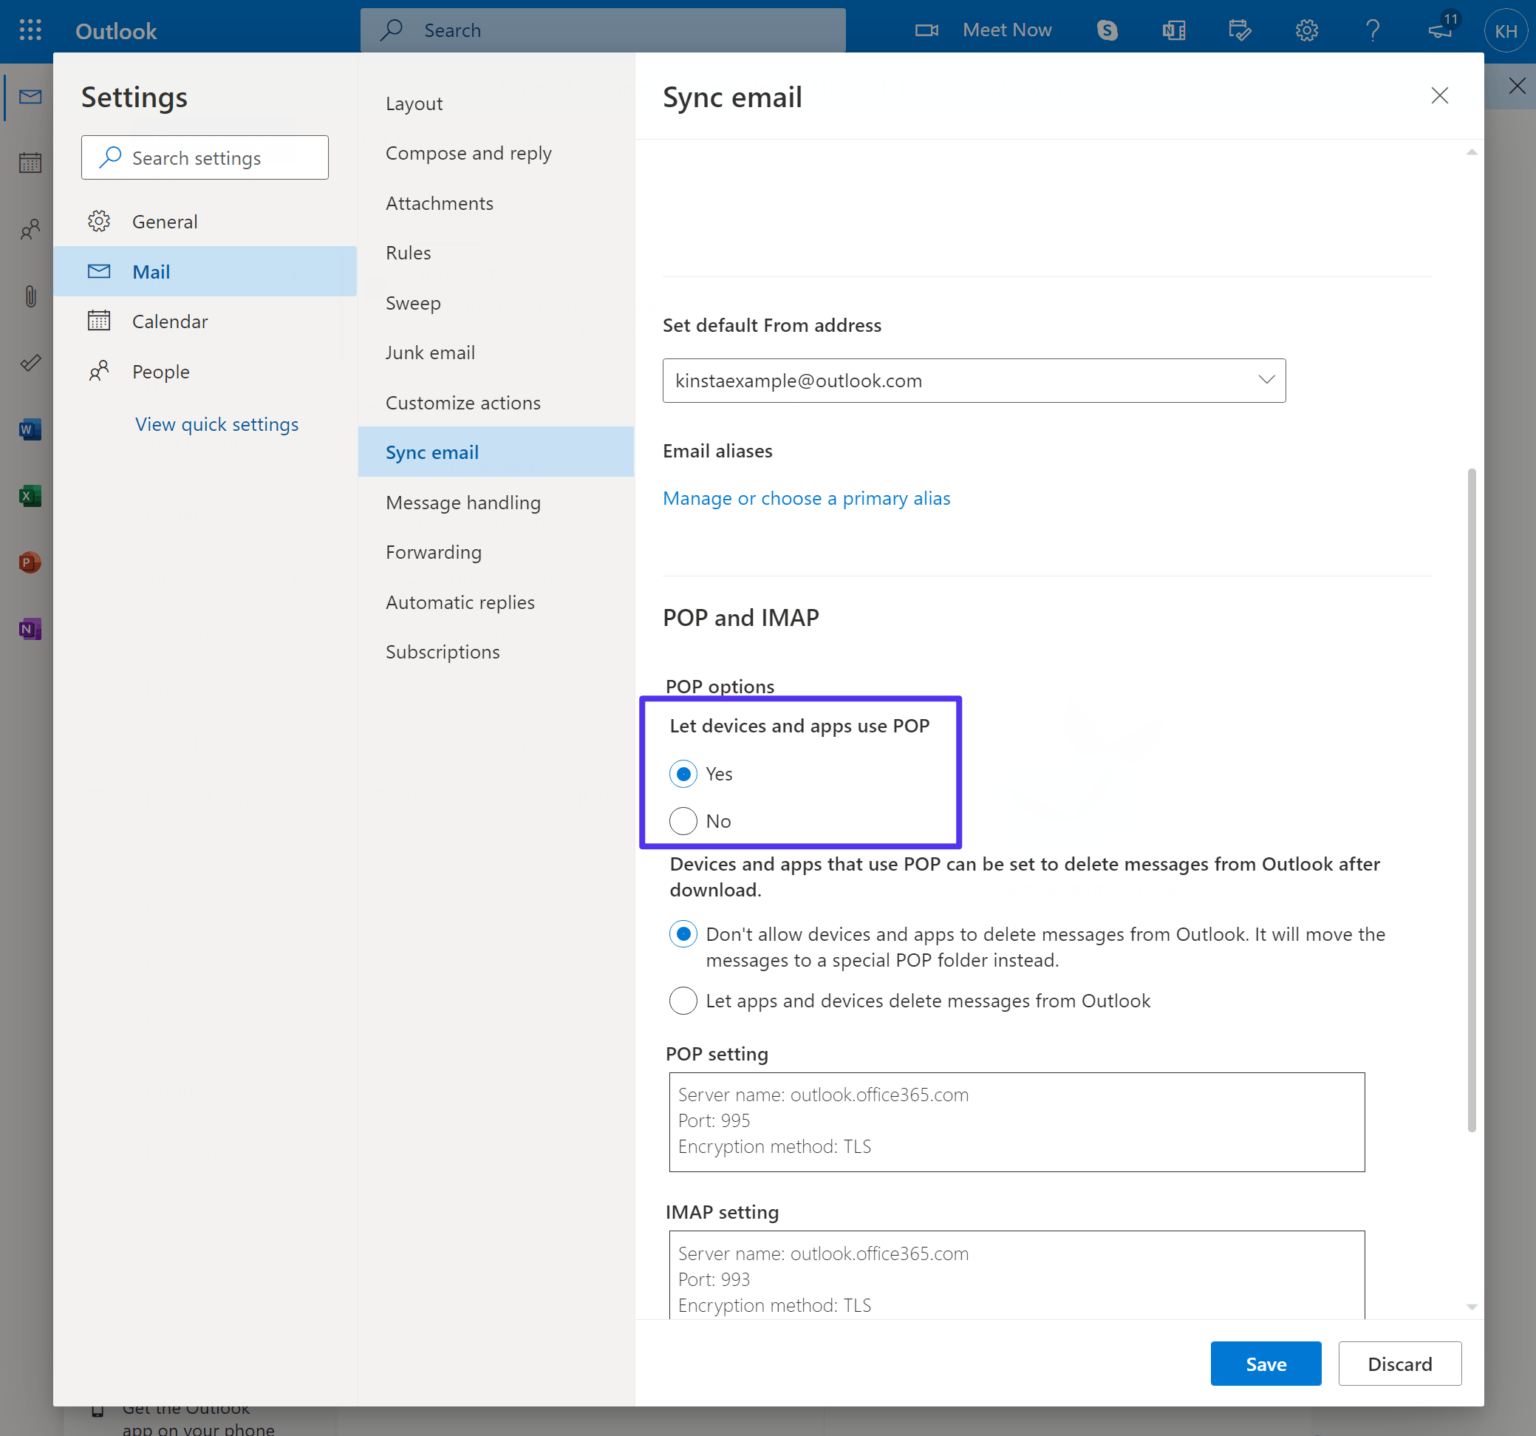1536x1436 pixels.
Task: Select No under POP options
Action: coord(683,821)
